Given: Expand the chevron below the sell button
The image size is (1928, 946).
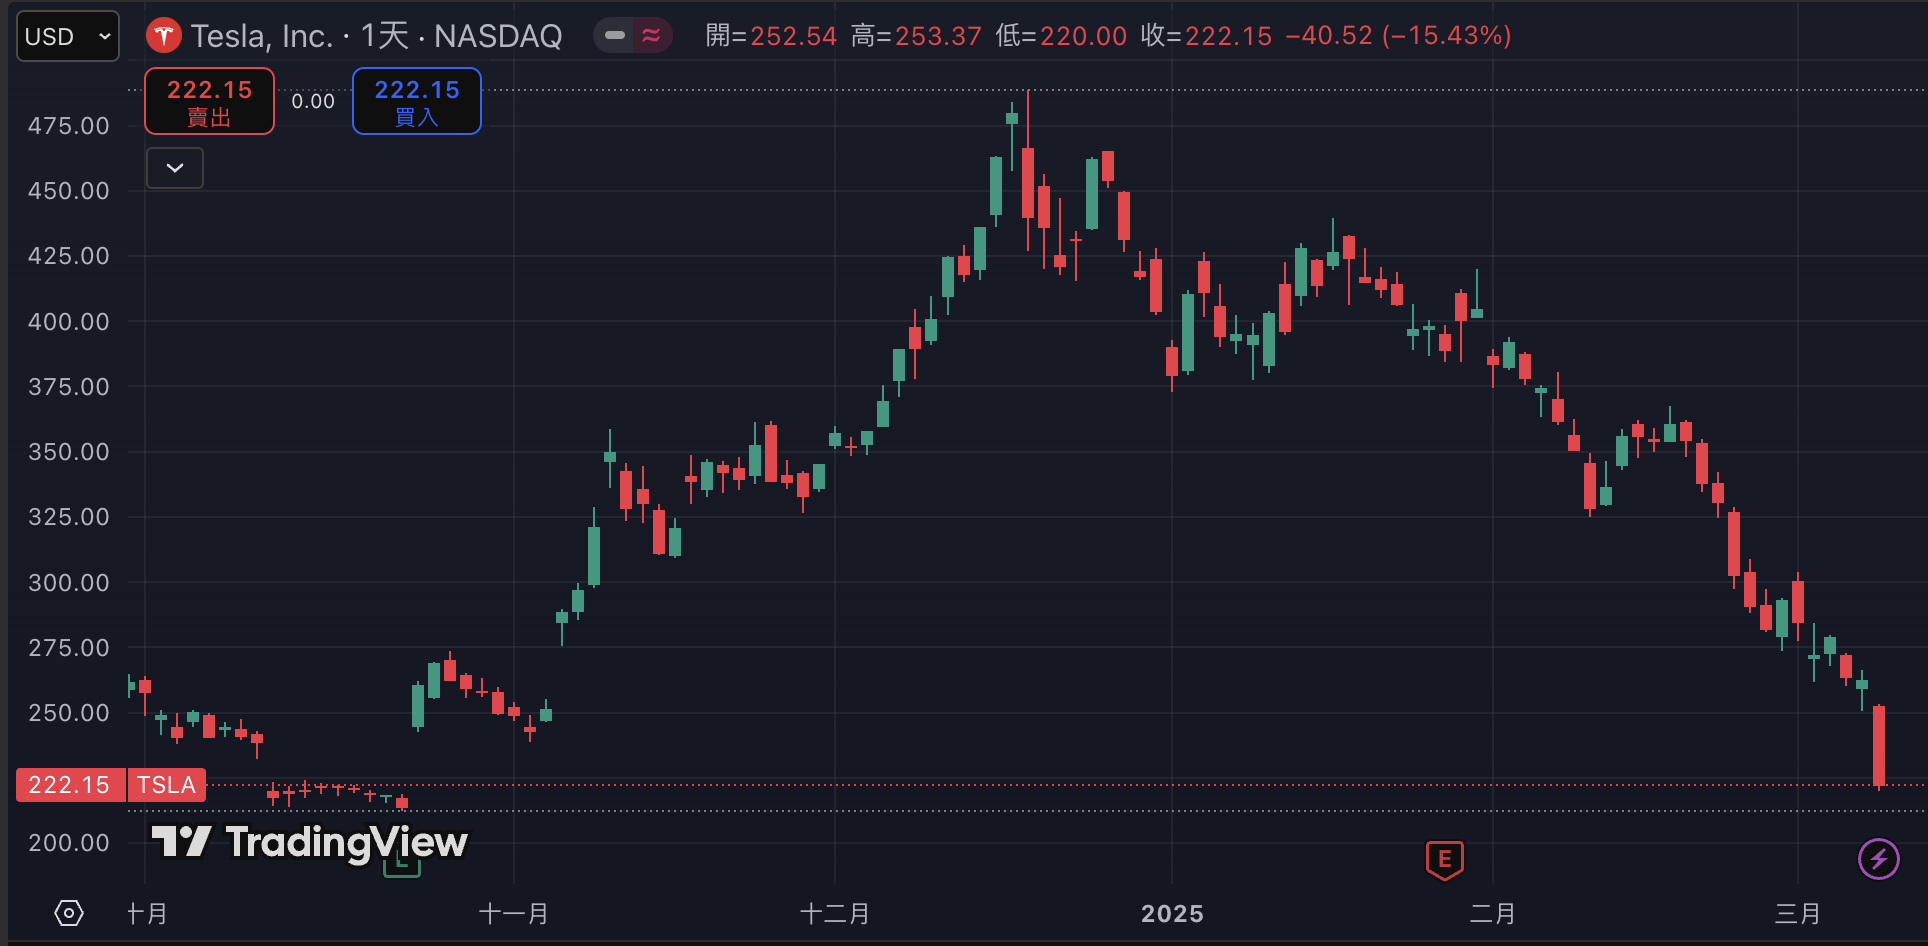Looking at the screenshot, I should [x=175, y=168].
